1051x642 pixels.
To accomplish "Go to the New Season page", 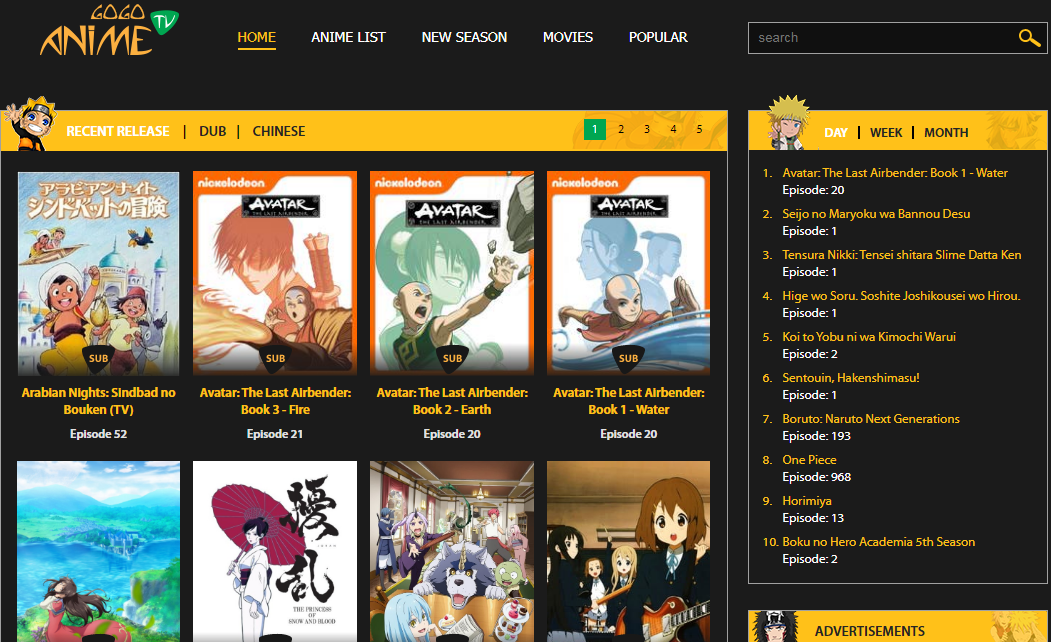I will pos(464,37).
